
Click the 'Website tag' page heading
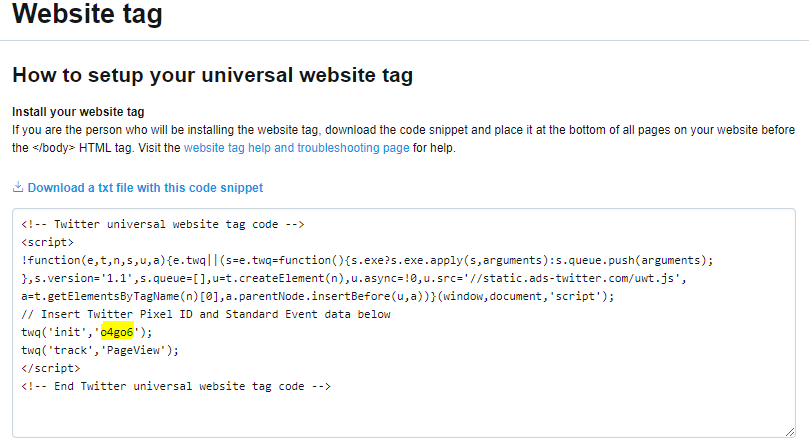pyautogui.click(x=87, y=13)
